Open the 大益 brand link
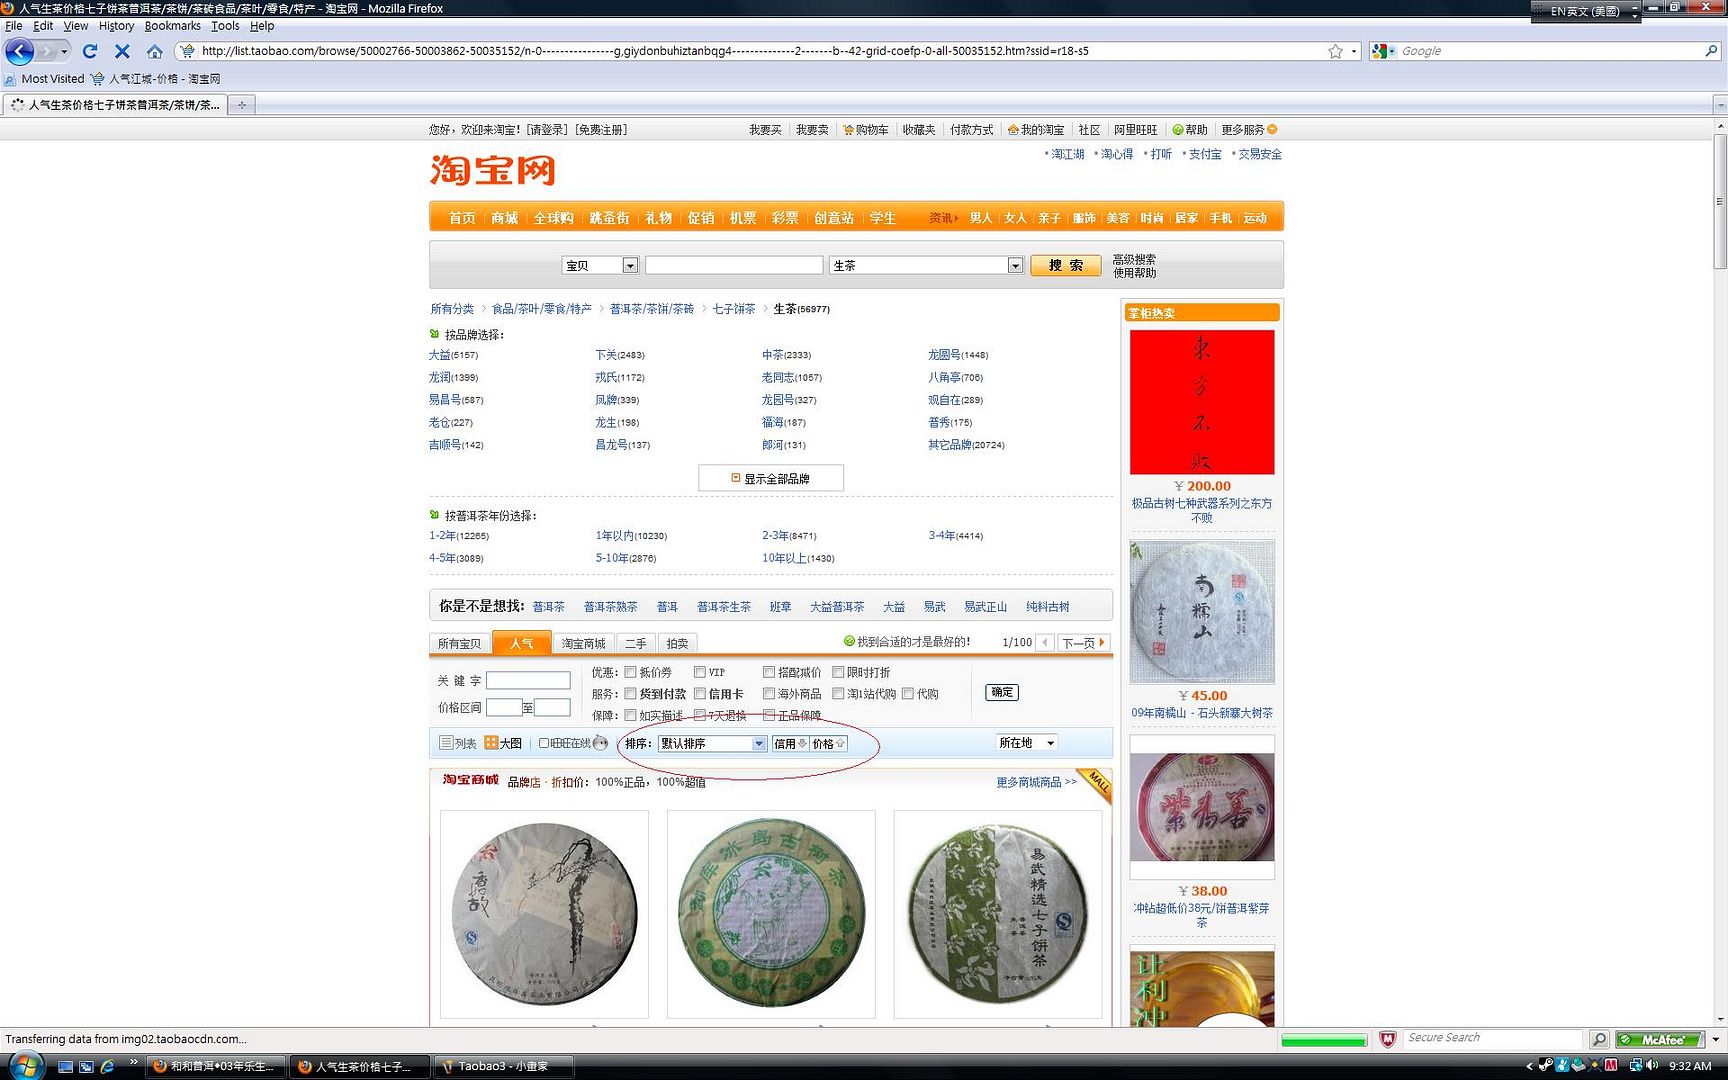The height and width of the screenshot is (1080, 1728). [x=439, y=355]
